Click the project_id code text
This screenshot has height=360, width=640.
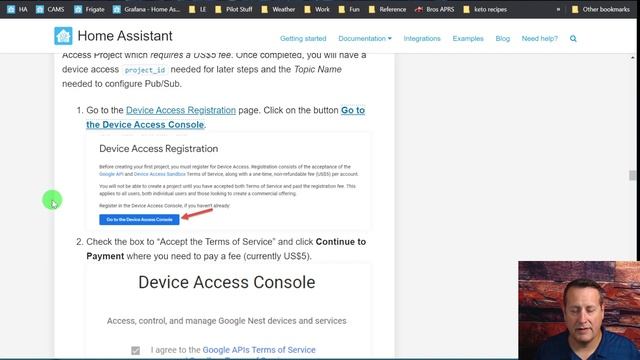coord(145,70)
